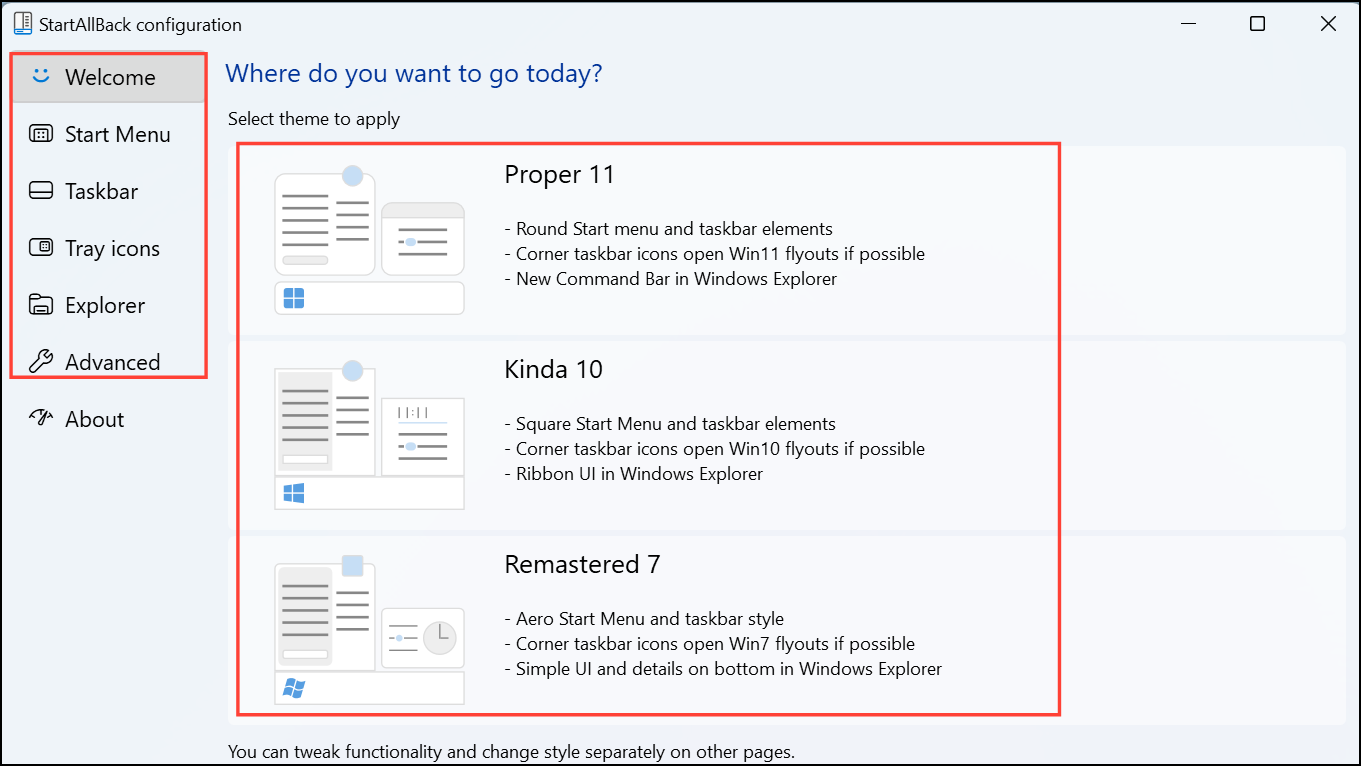The height and width of the screenshot is (766, 1361).
Task: Click "Square Start Menu and taskbar elements" text
Action: [676, 424]
